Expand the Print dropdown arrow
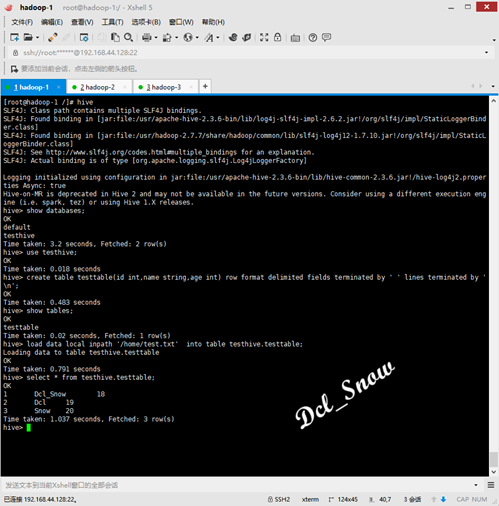This screenshot has height=506, width=499. click(156, 37)
